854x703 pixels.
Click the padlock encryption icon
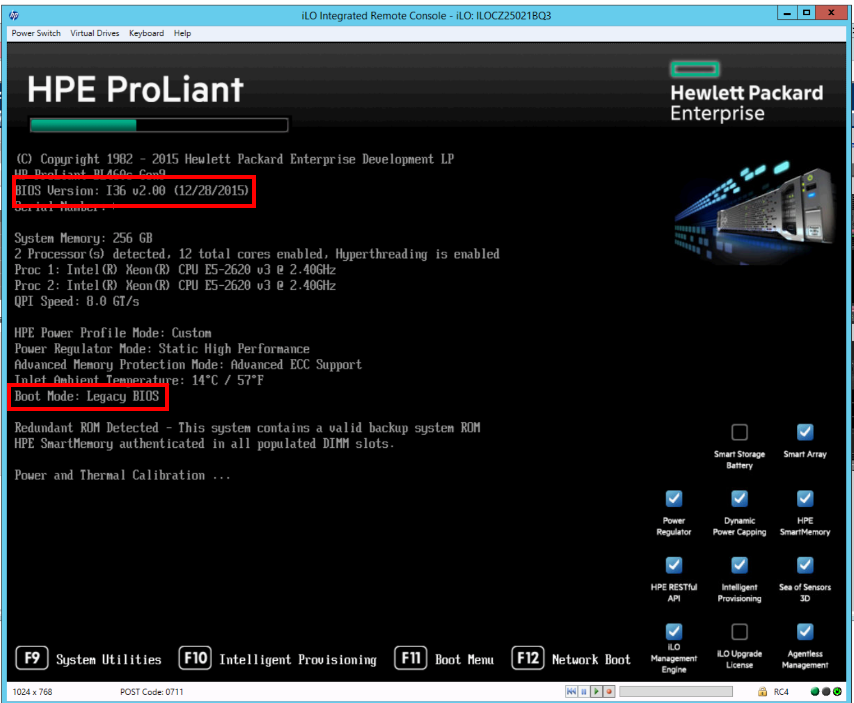(x=762, y=692)
